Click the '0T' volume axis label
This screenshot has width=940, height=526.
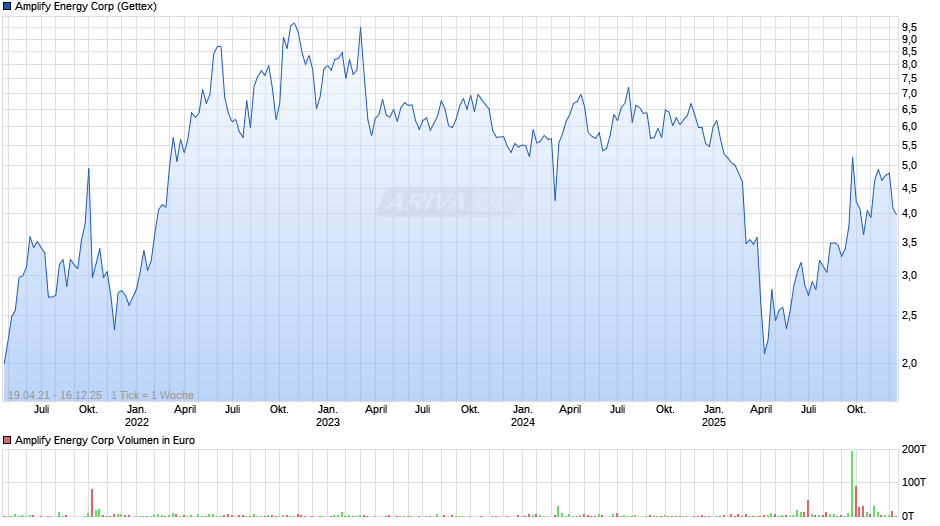coord(908,516)
